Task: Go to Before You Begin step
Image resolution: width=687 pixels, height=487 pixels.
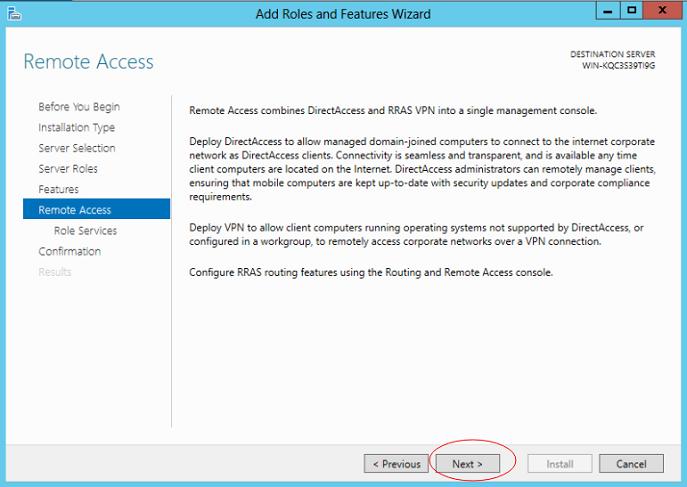Action: pos(79,107)
